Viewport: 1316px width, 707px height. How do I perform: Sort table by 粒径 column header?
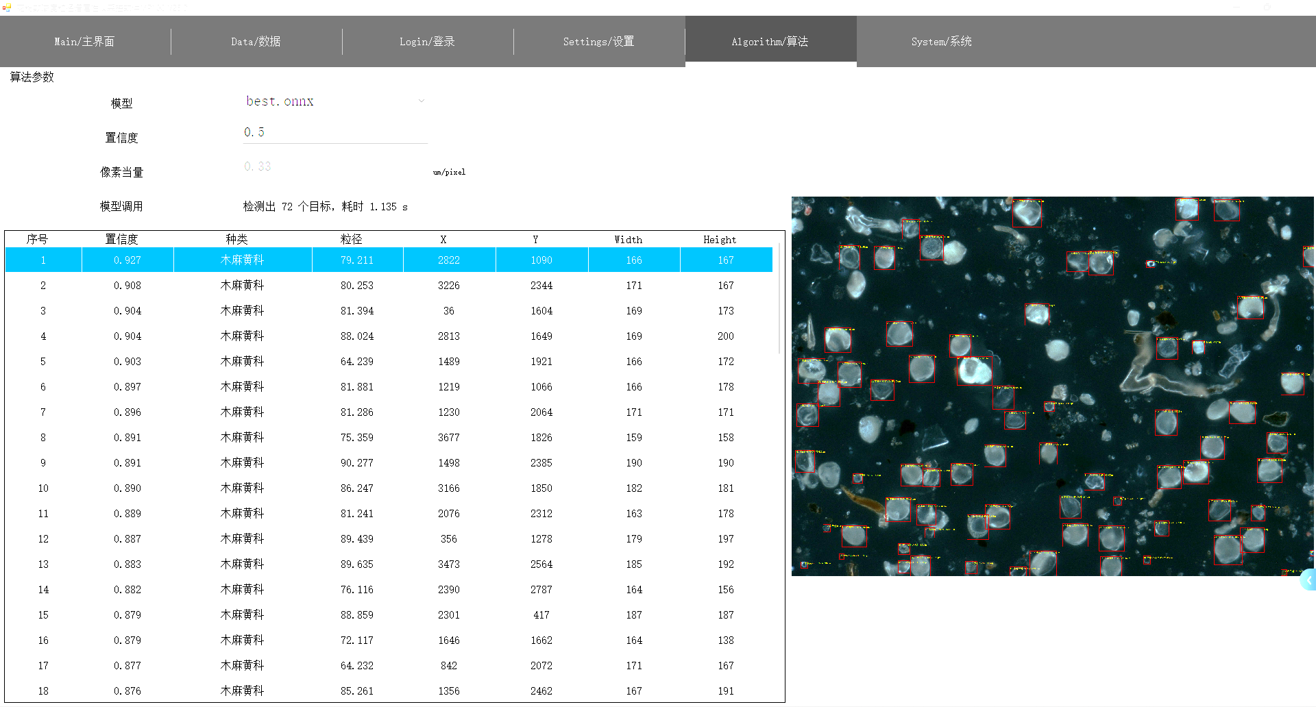[x=351, y=240]
